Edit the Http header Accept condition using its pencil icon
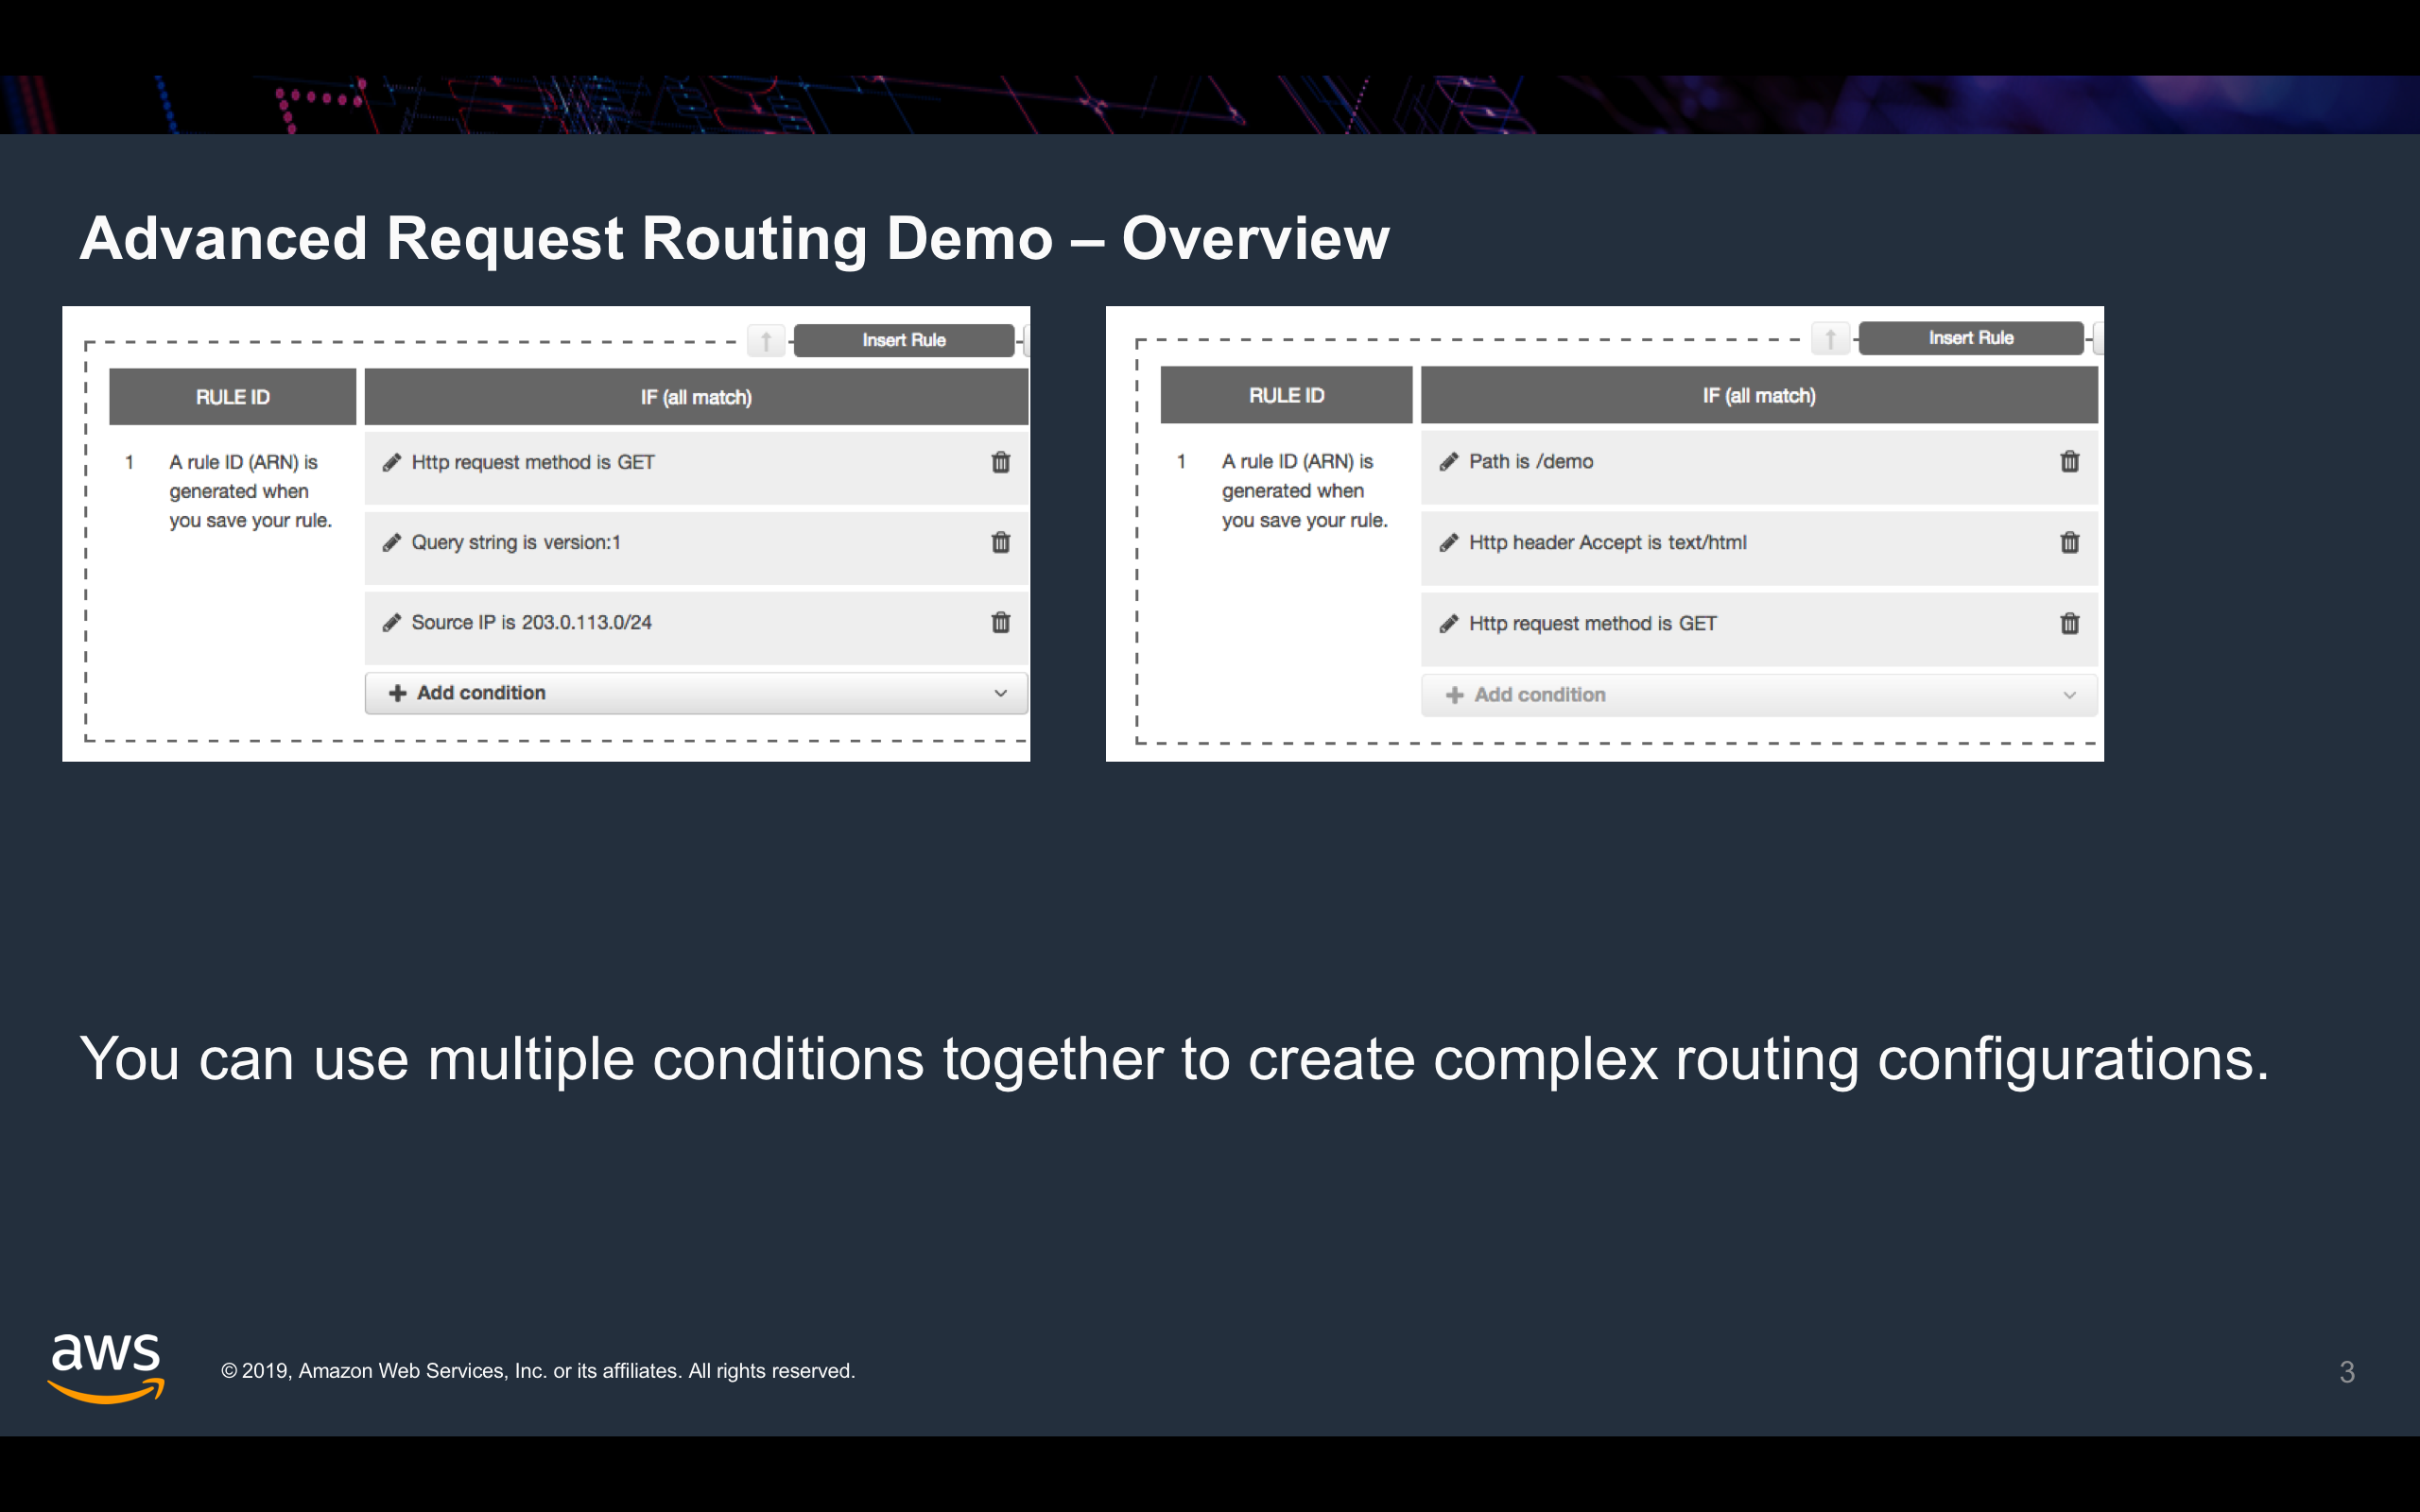Viewport: 2420px width, 1512px height. point(1448,542)
